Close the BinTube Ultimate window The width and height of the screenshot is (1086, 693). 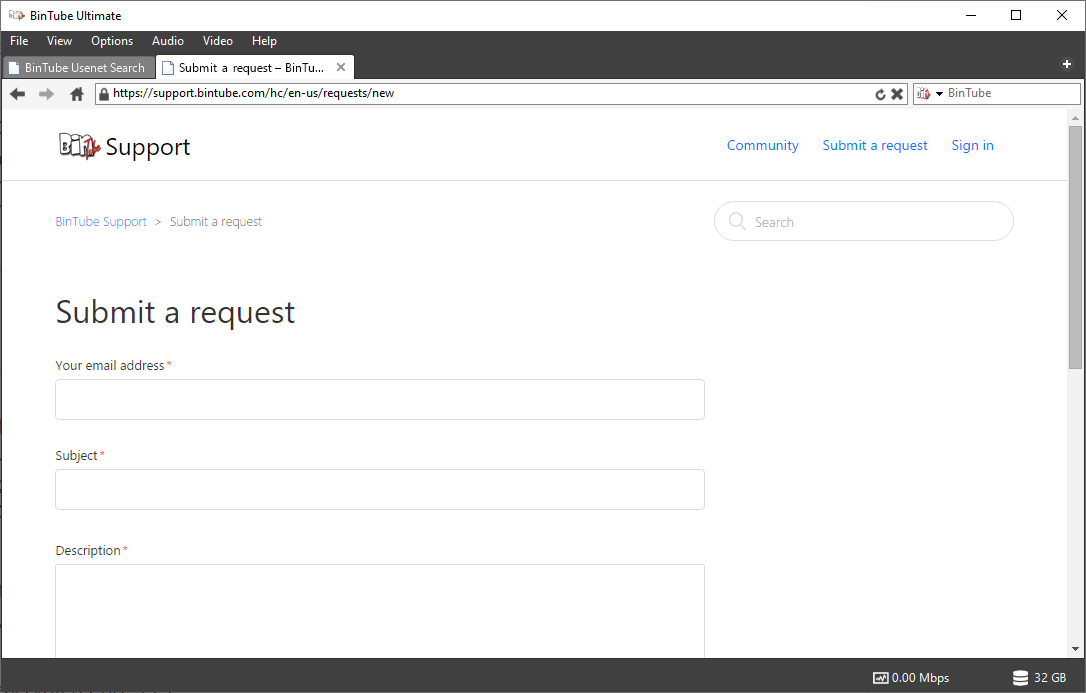pos(1062,15)
